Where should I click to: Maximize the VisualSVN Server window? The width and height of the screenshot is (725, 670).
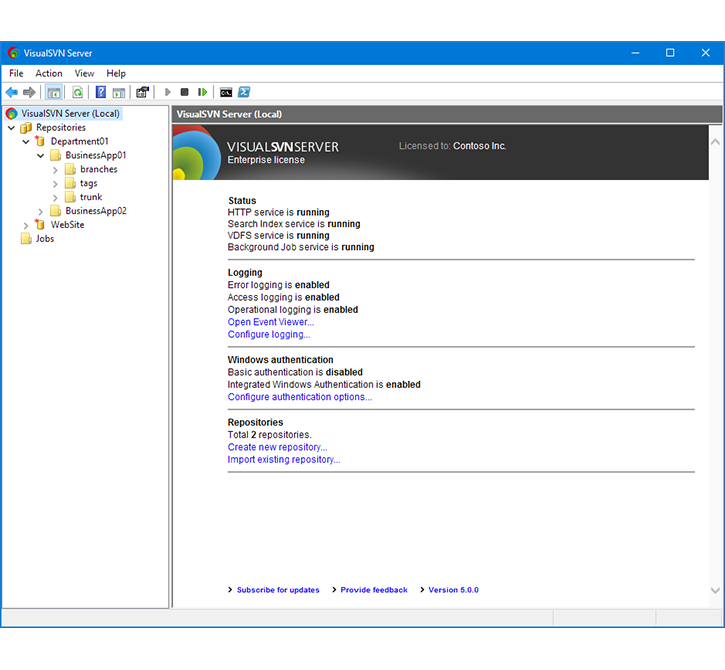[670, 53]
